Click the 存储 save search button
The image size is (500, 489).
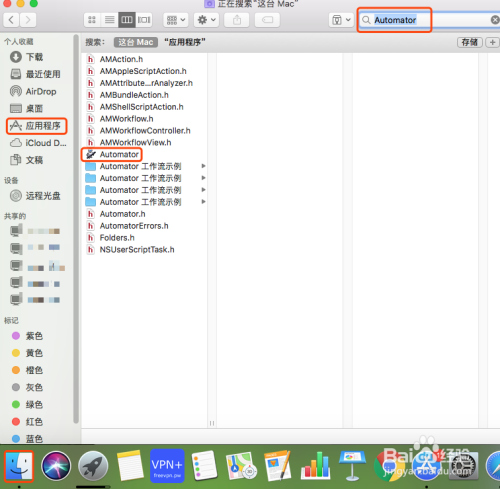click(470, 42)
